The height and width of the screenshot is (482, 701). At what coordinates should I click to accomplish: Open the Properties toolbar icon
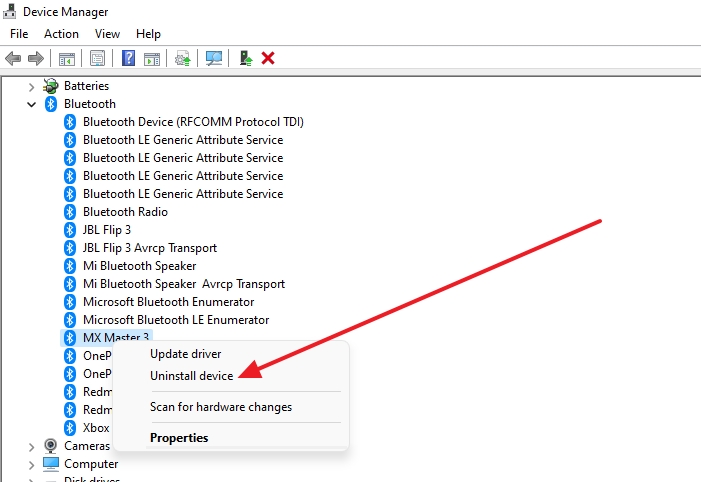97,58
